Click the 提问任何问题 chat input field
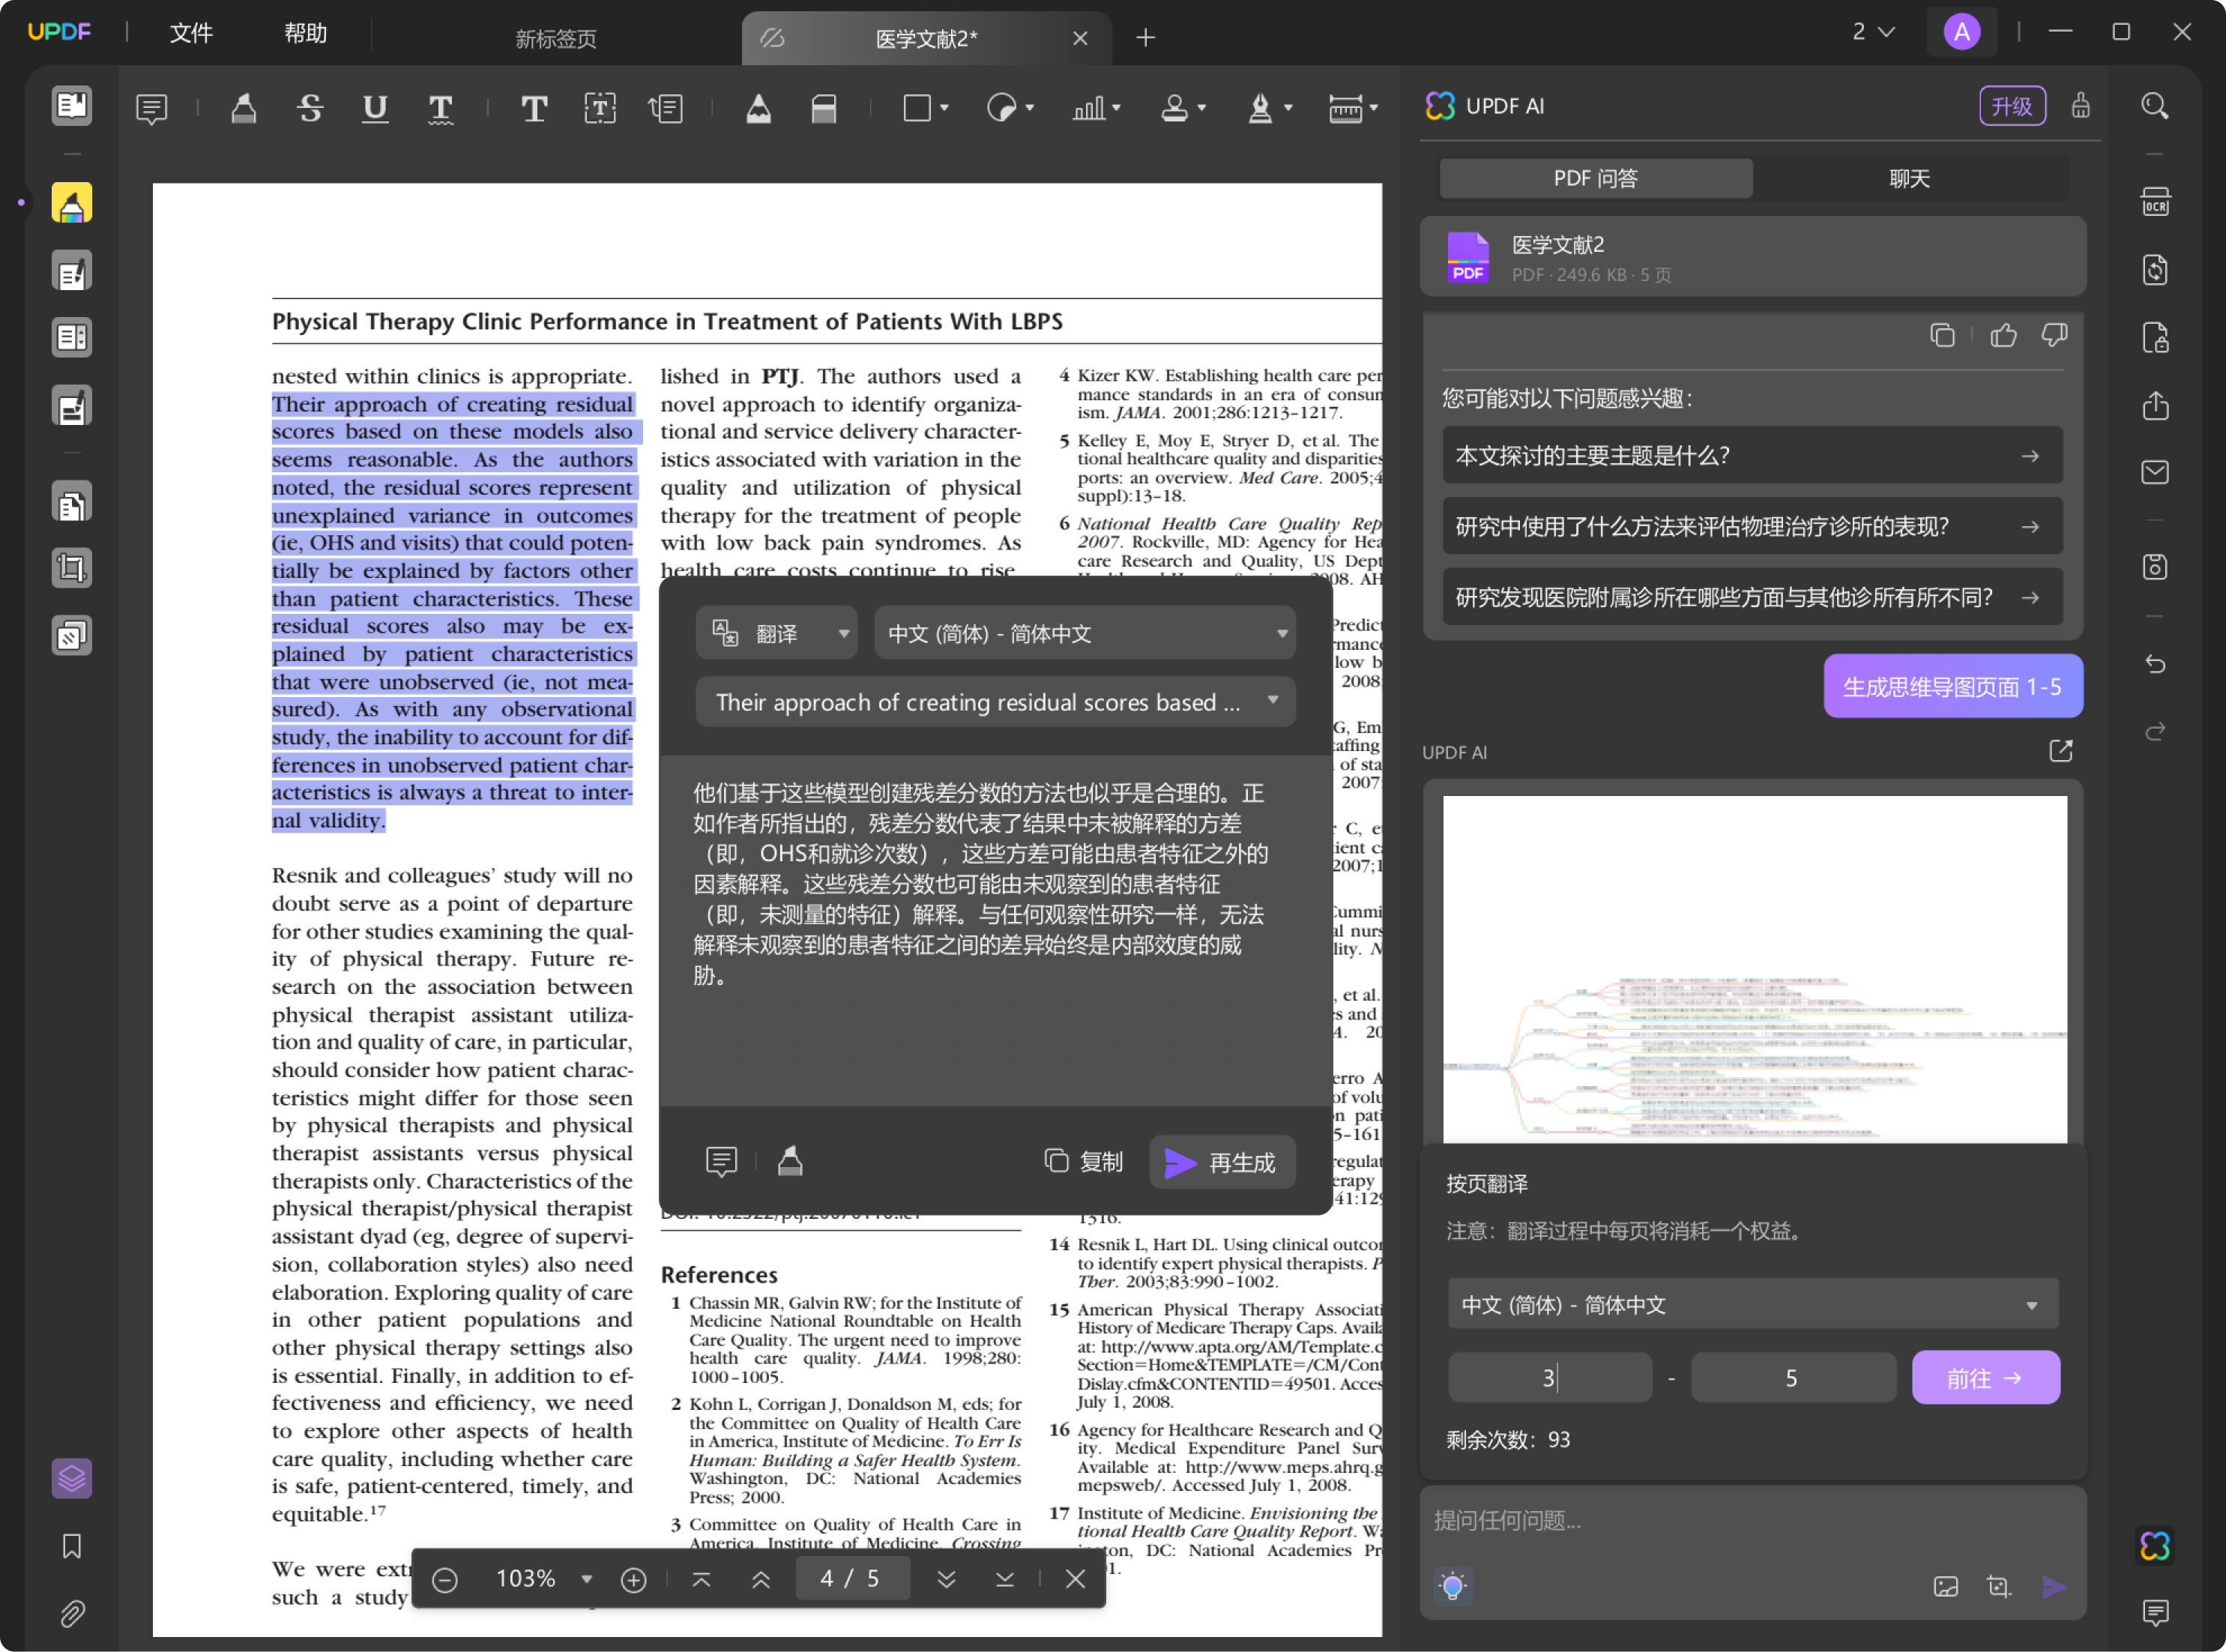Viewport: 2226px width, 1652px height. click(1752, 1521)
